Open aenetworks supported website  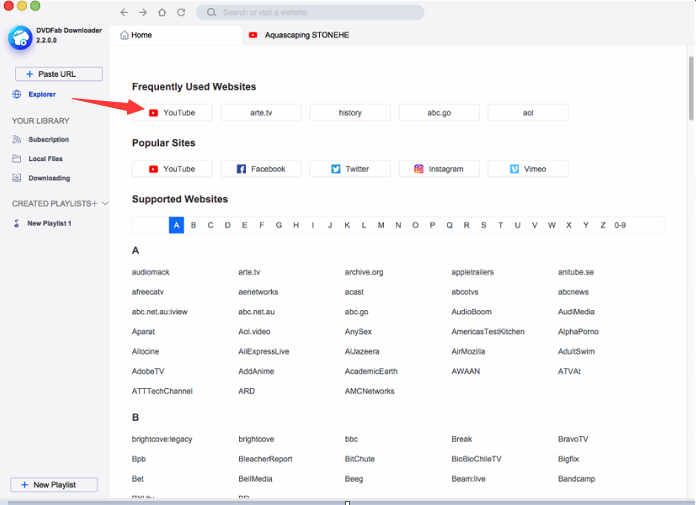point(258,292)
